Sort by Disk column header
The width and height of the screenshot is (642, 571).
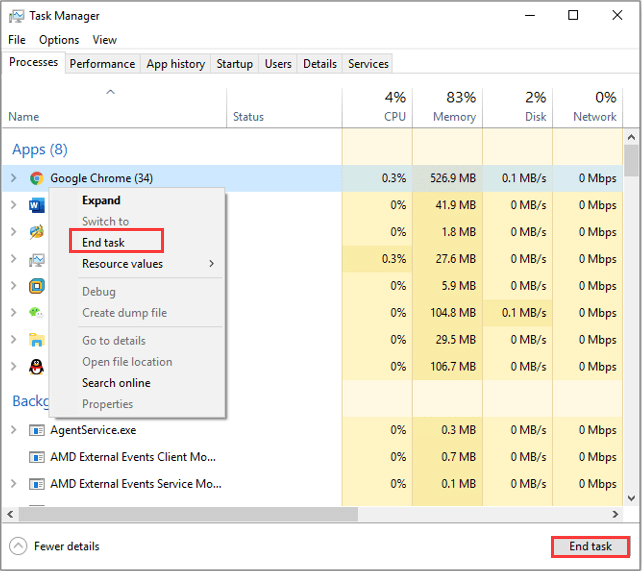coord(518,107)
